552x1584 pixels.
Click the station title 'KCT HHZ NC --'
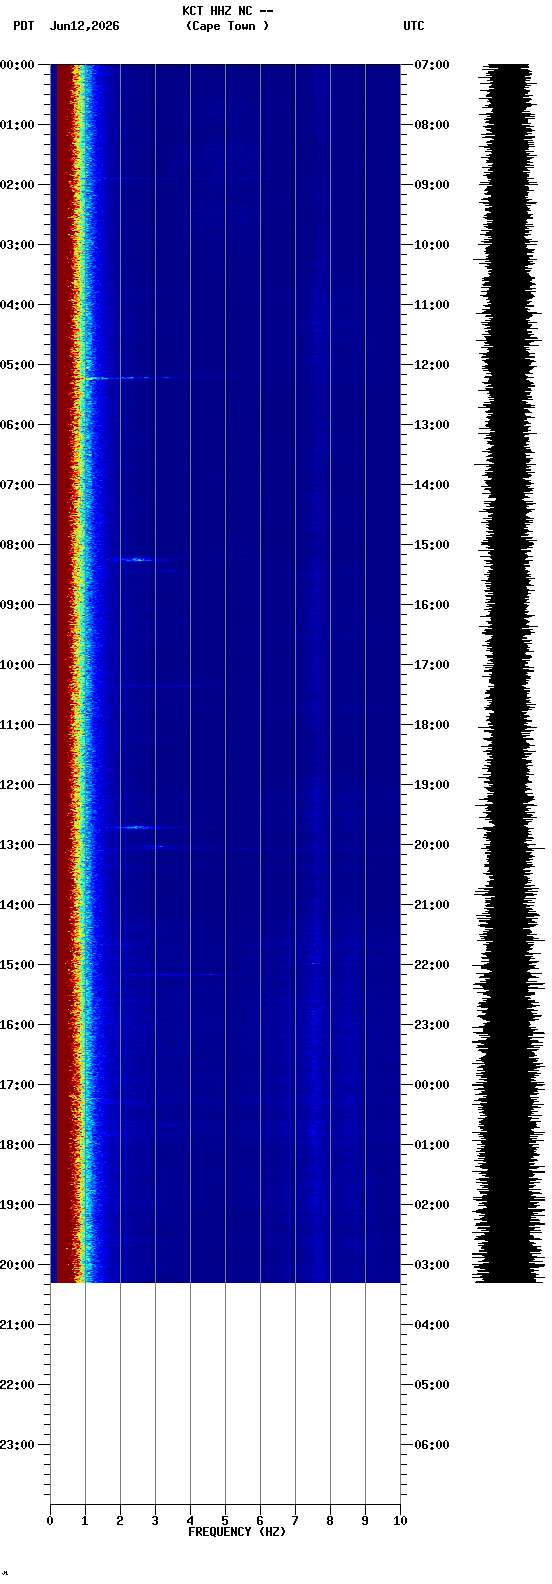[x=227, y=11]
